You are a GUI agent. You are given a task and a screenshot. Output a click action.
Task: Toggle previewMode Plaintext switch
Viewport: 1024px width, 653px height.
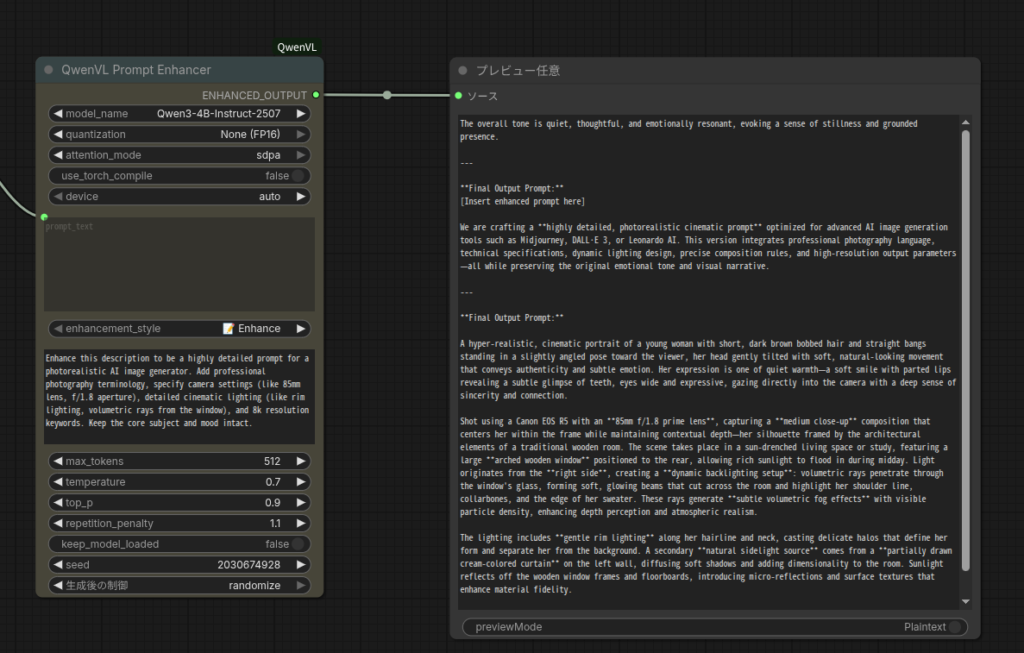(x=955, y=627)
